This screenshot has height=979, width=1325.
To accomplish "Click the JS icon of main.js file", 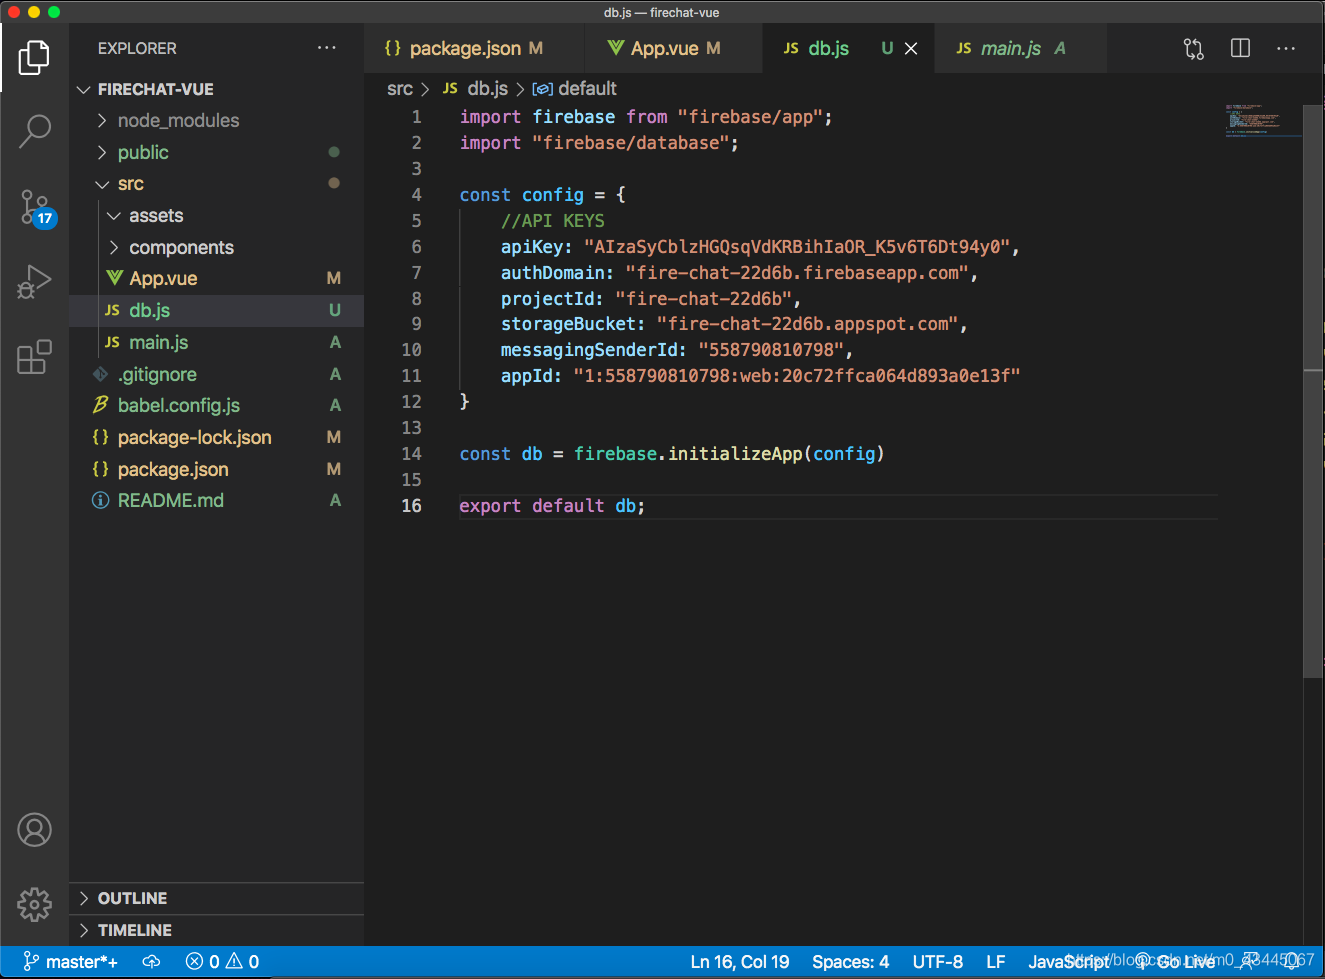I will 112,342.
